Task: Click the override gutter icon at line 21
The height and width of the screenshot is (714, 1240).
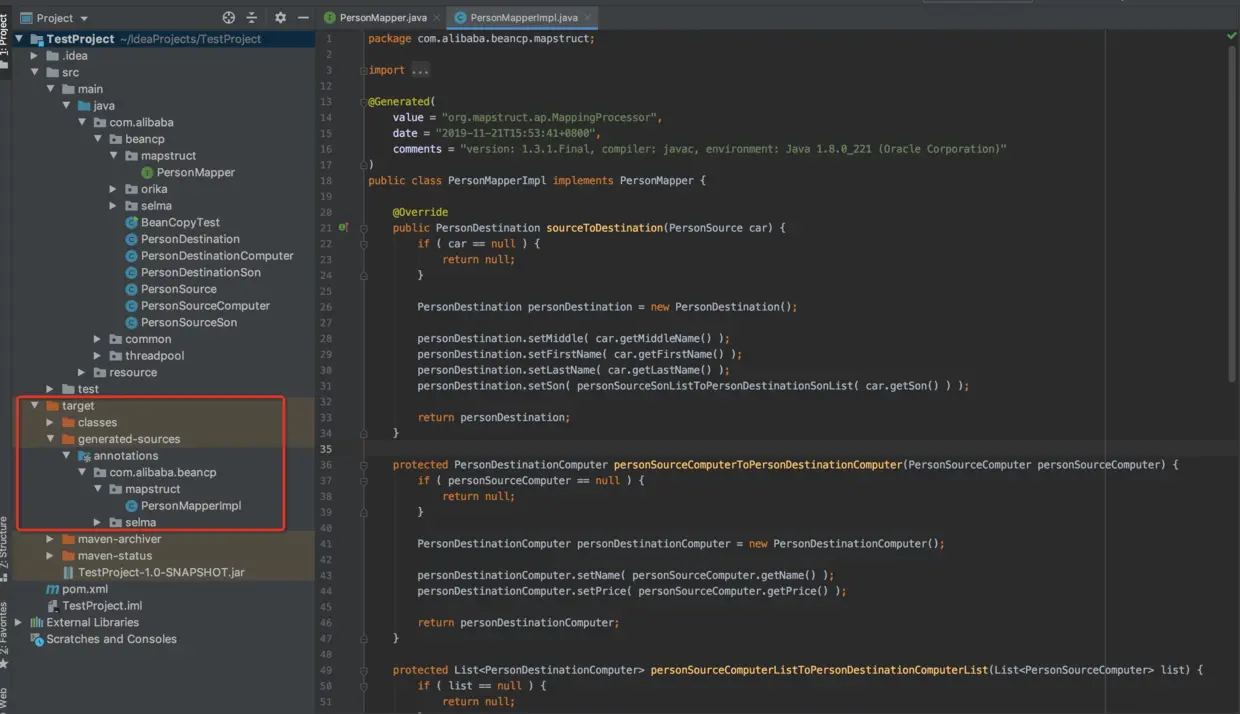Action: coord(342,228)
